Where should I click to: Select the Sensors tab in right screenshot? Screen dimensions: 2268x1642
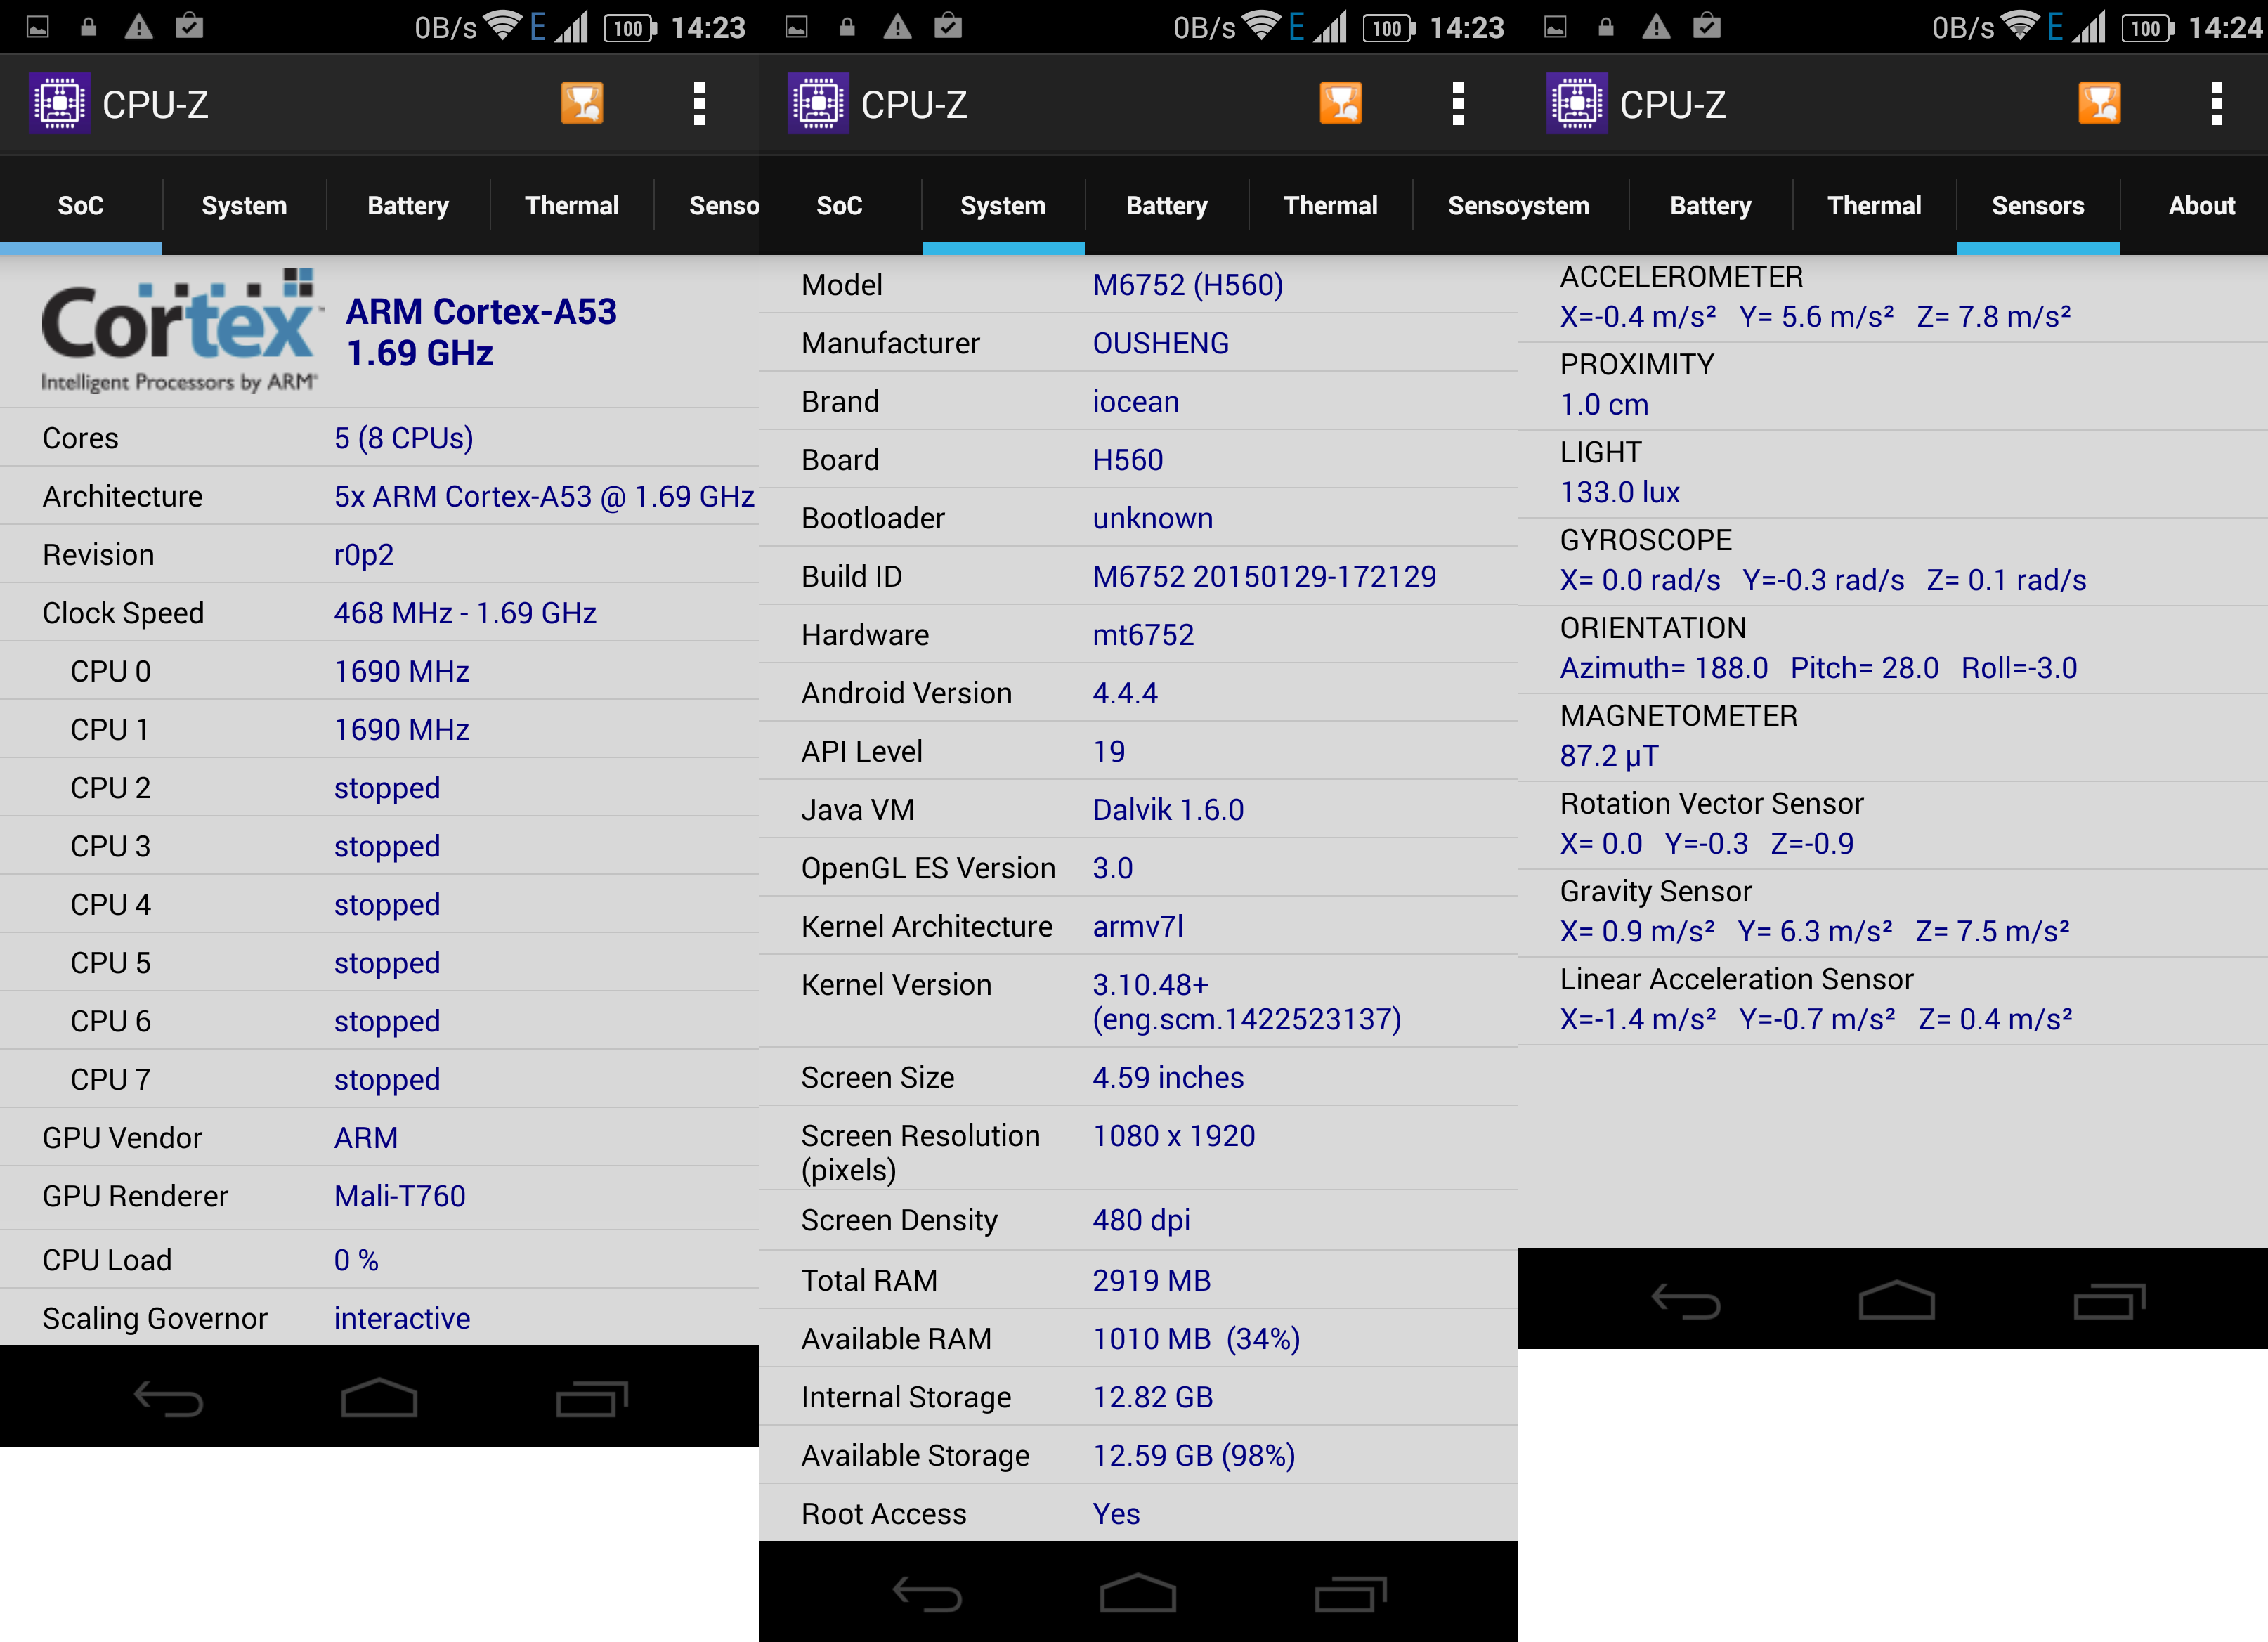[2038, 206]
